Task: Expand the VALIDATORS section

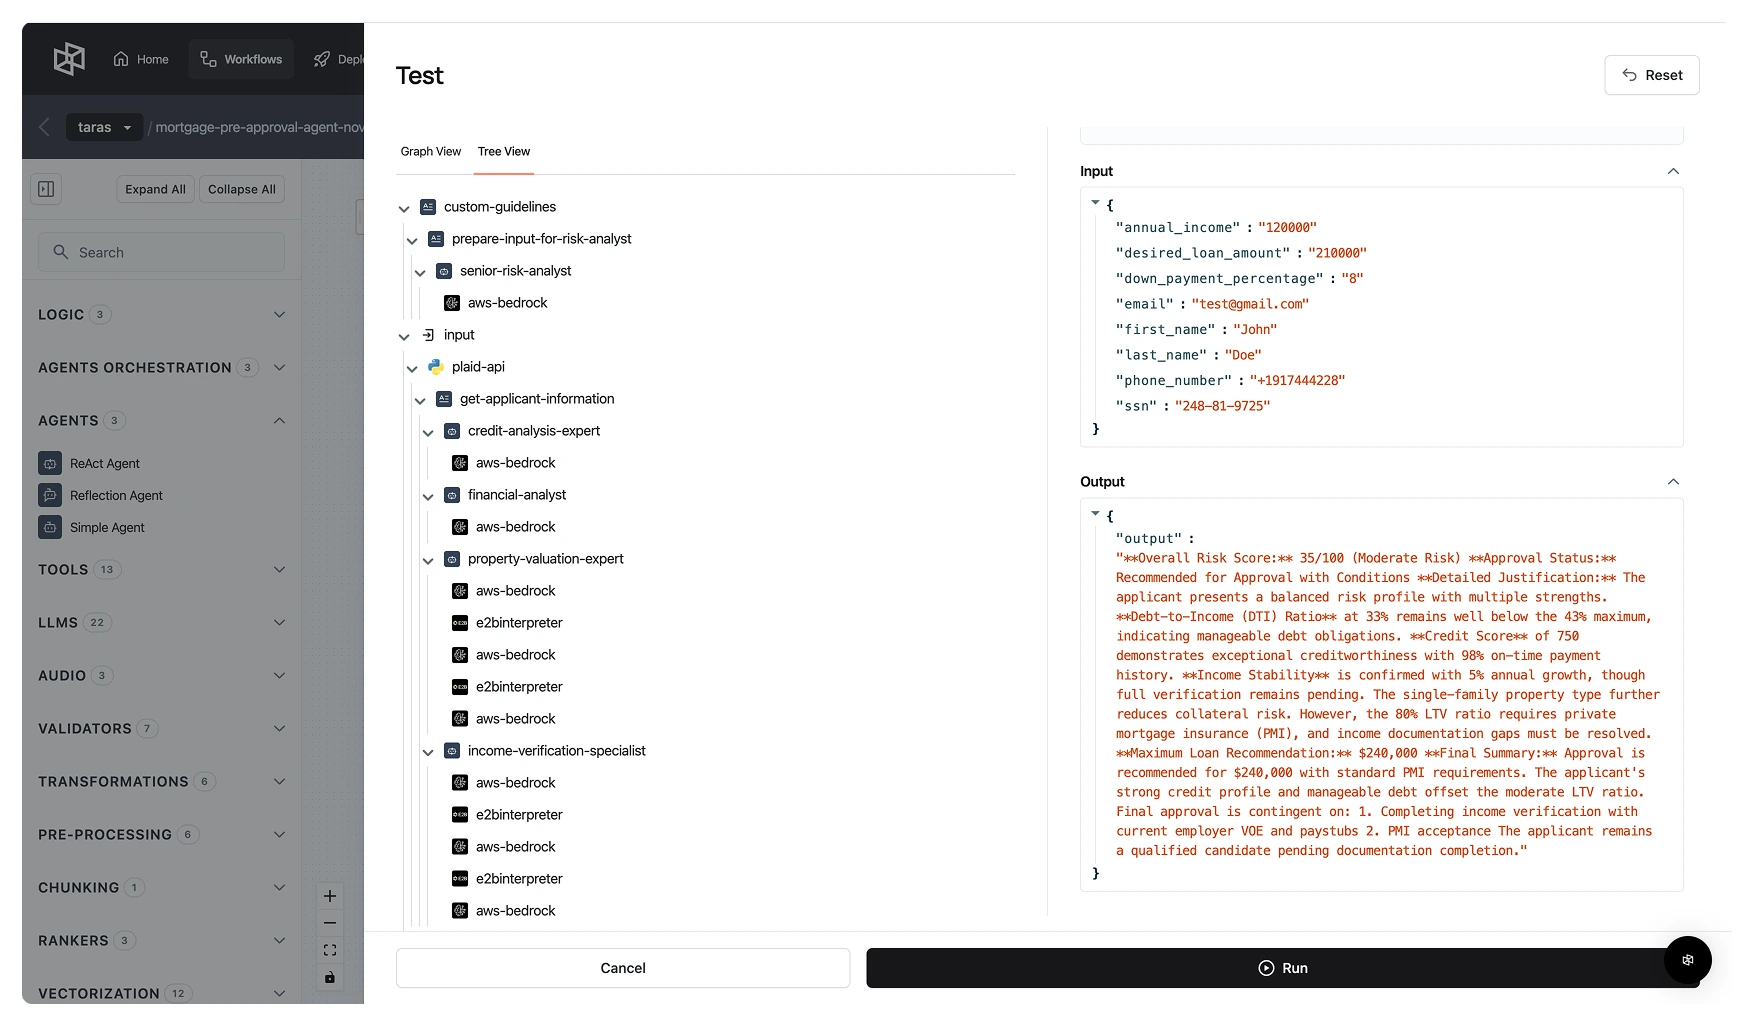Action: (162, 728)
